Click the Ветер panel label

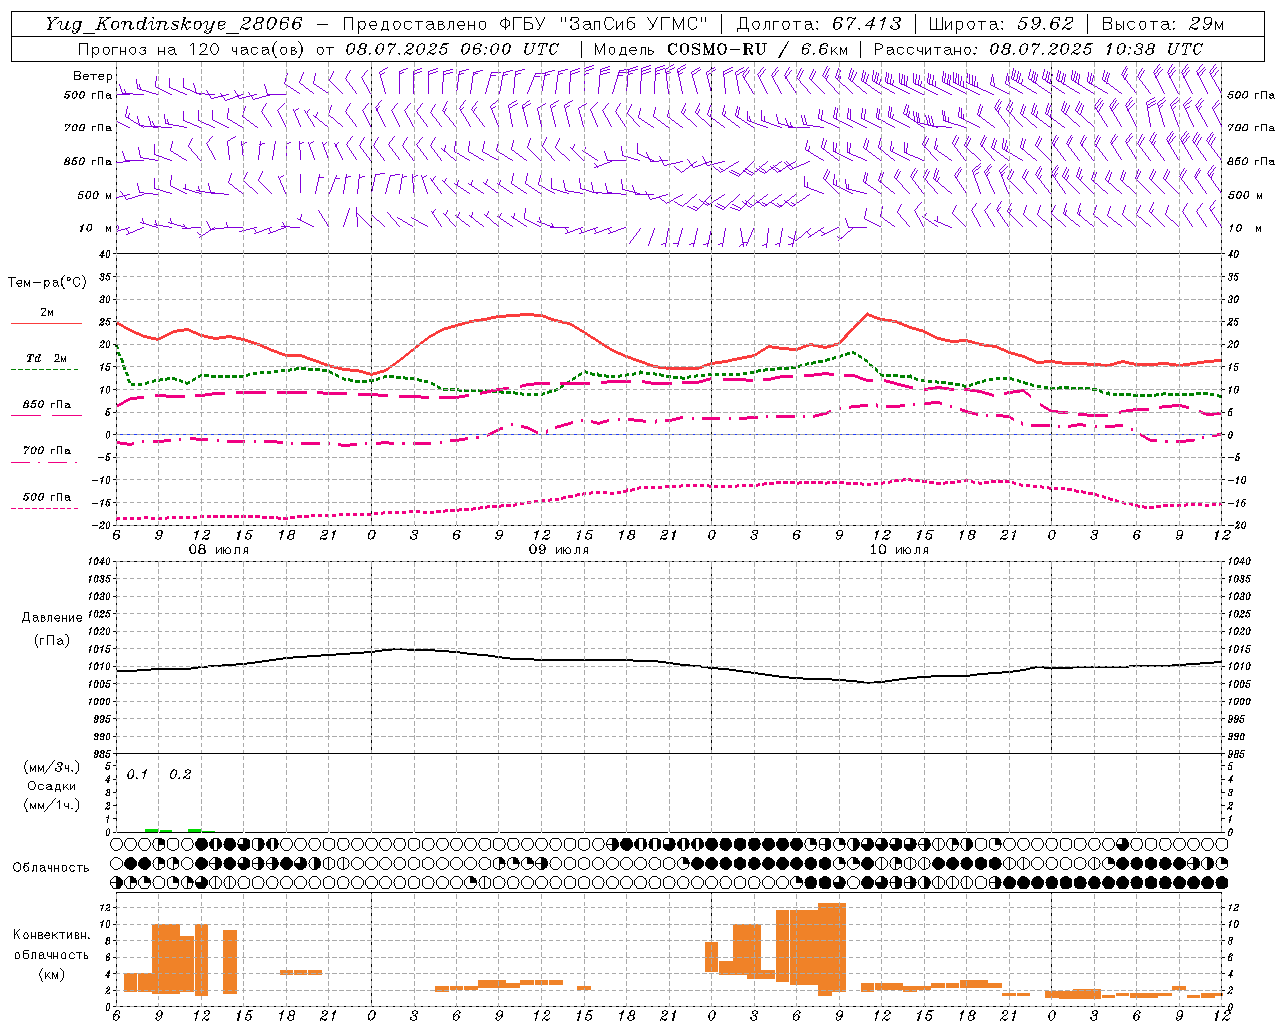pos(92,76)
